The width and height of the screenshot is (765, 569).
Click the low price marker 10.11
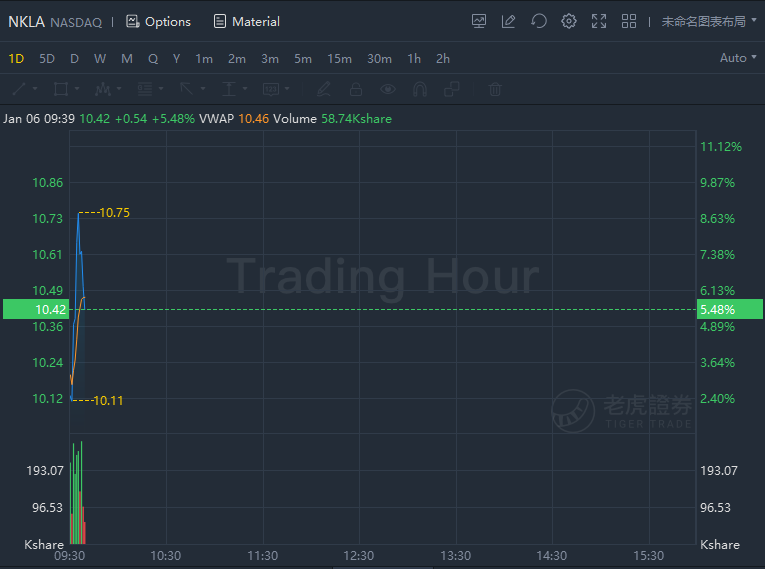click(108, 401)
